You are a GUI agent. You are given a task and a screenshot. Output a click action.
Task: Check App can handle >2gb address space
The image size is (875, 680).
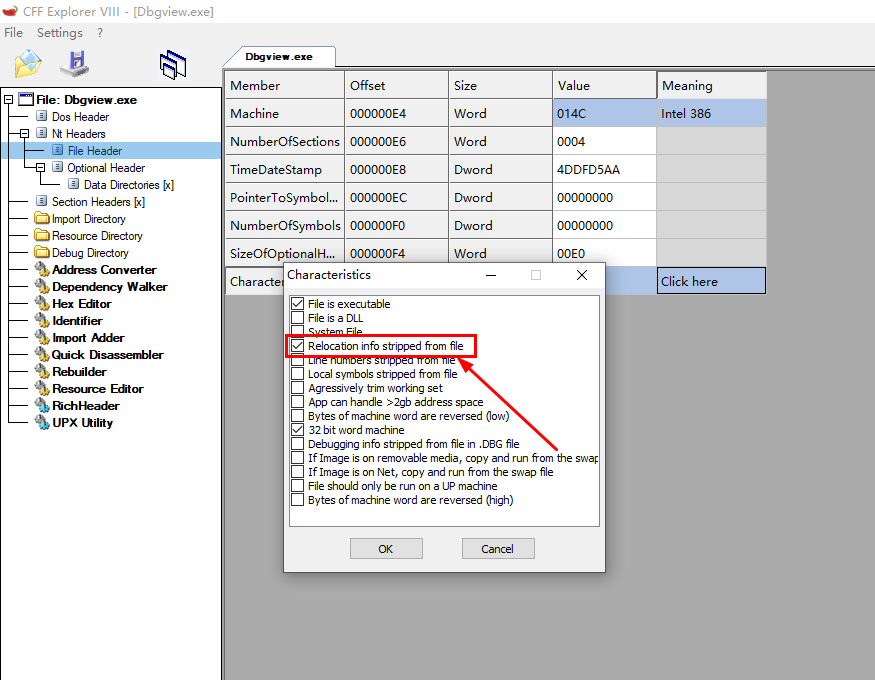pos(297,402)
